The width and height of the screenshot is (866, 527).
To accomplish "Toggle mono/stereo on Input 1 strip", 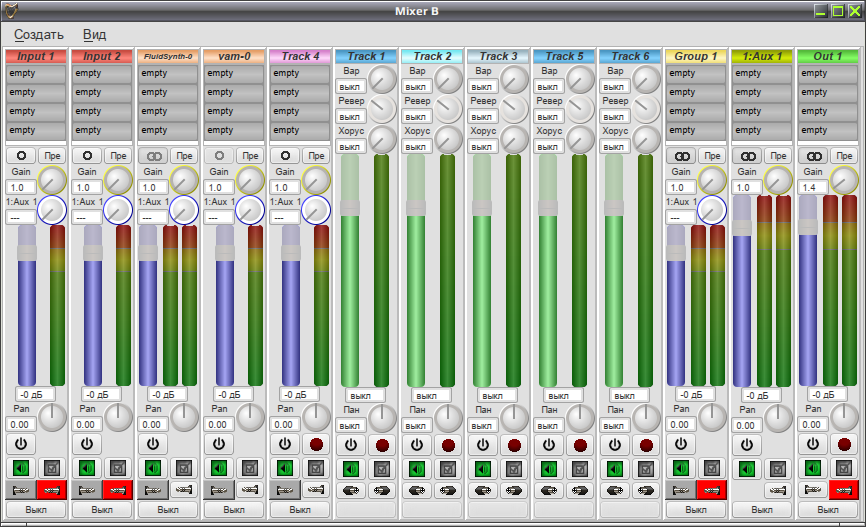I will 21,156.
